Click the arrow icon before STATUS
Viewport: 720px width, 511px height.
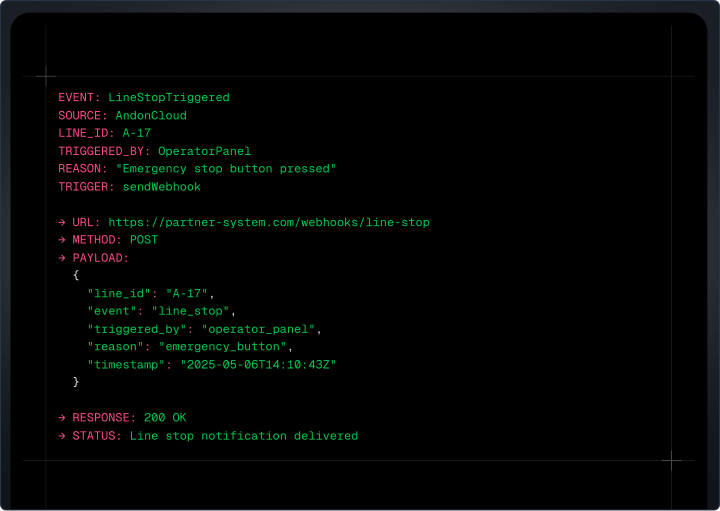pyautogui.click(x=62, y=436)
